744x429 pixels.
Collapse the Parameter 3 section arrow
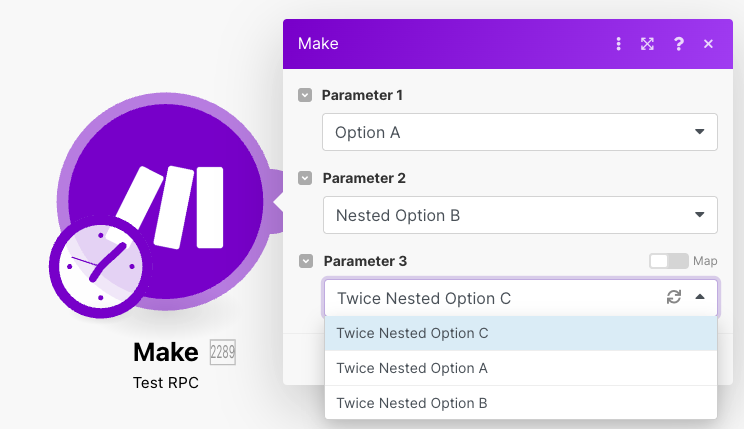pos(305,261)
